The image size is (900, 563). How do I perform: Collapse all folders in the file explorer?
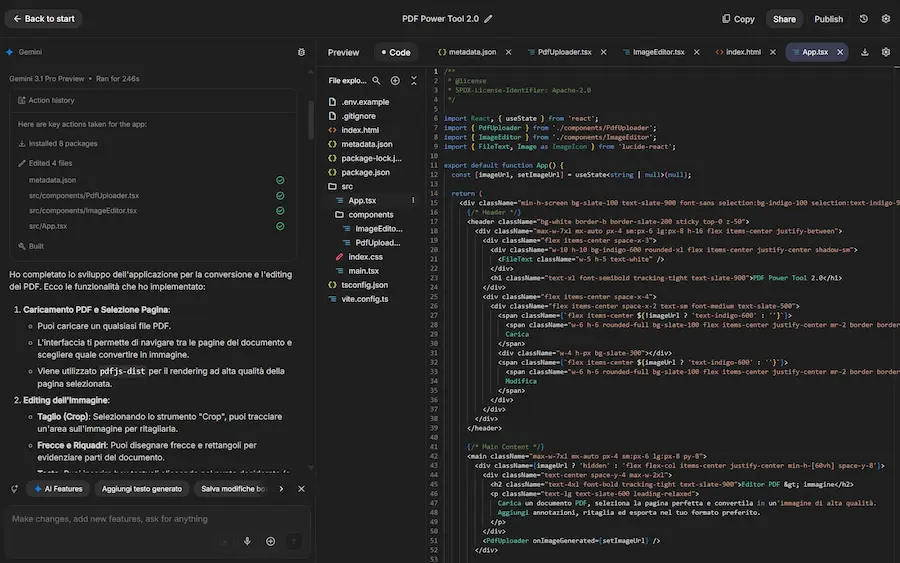point(414,80)
